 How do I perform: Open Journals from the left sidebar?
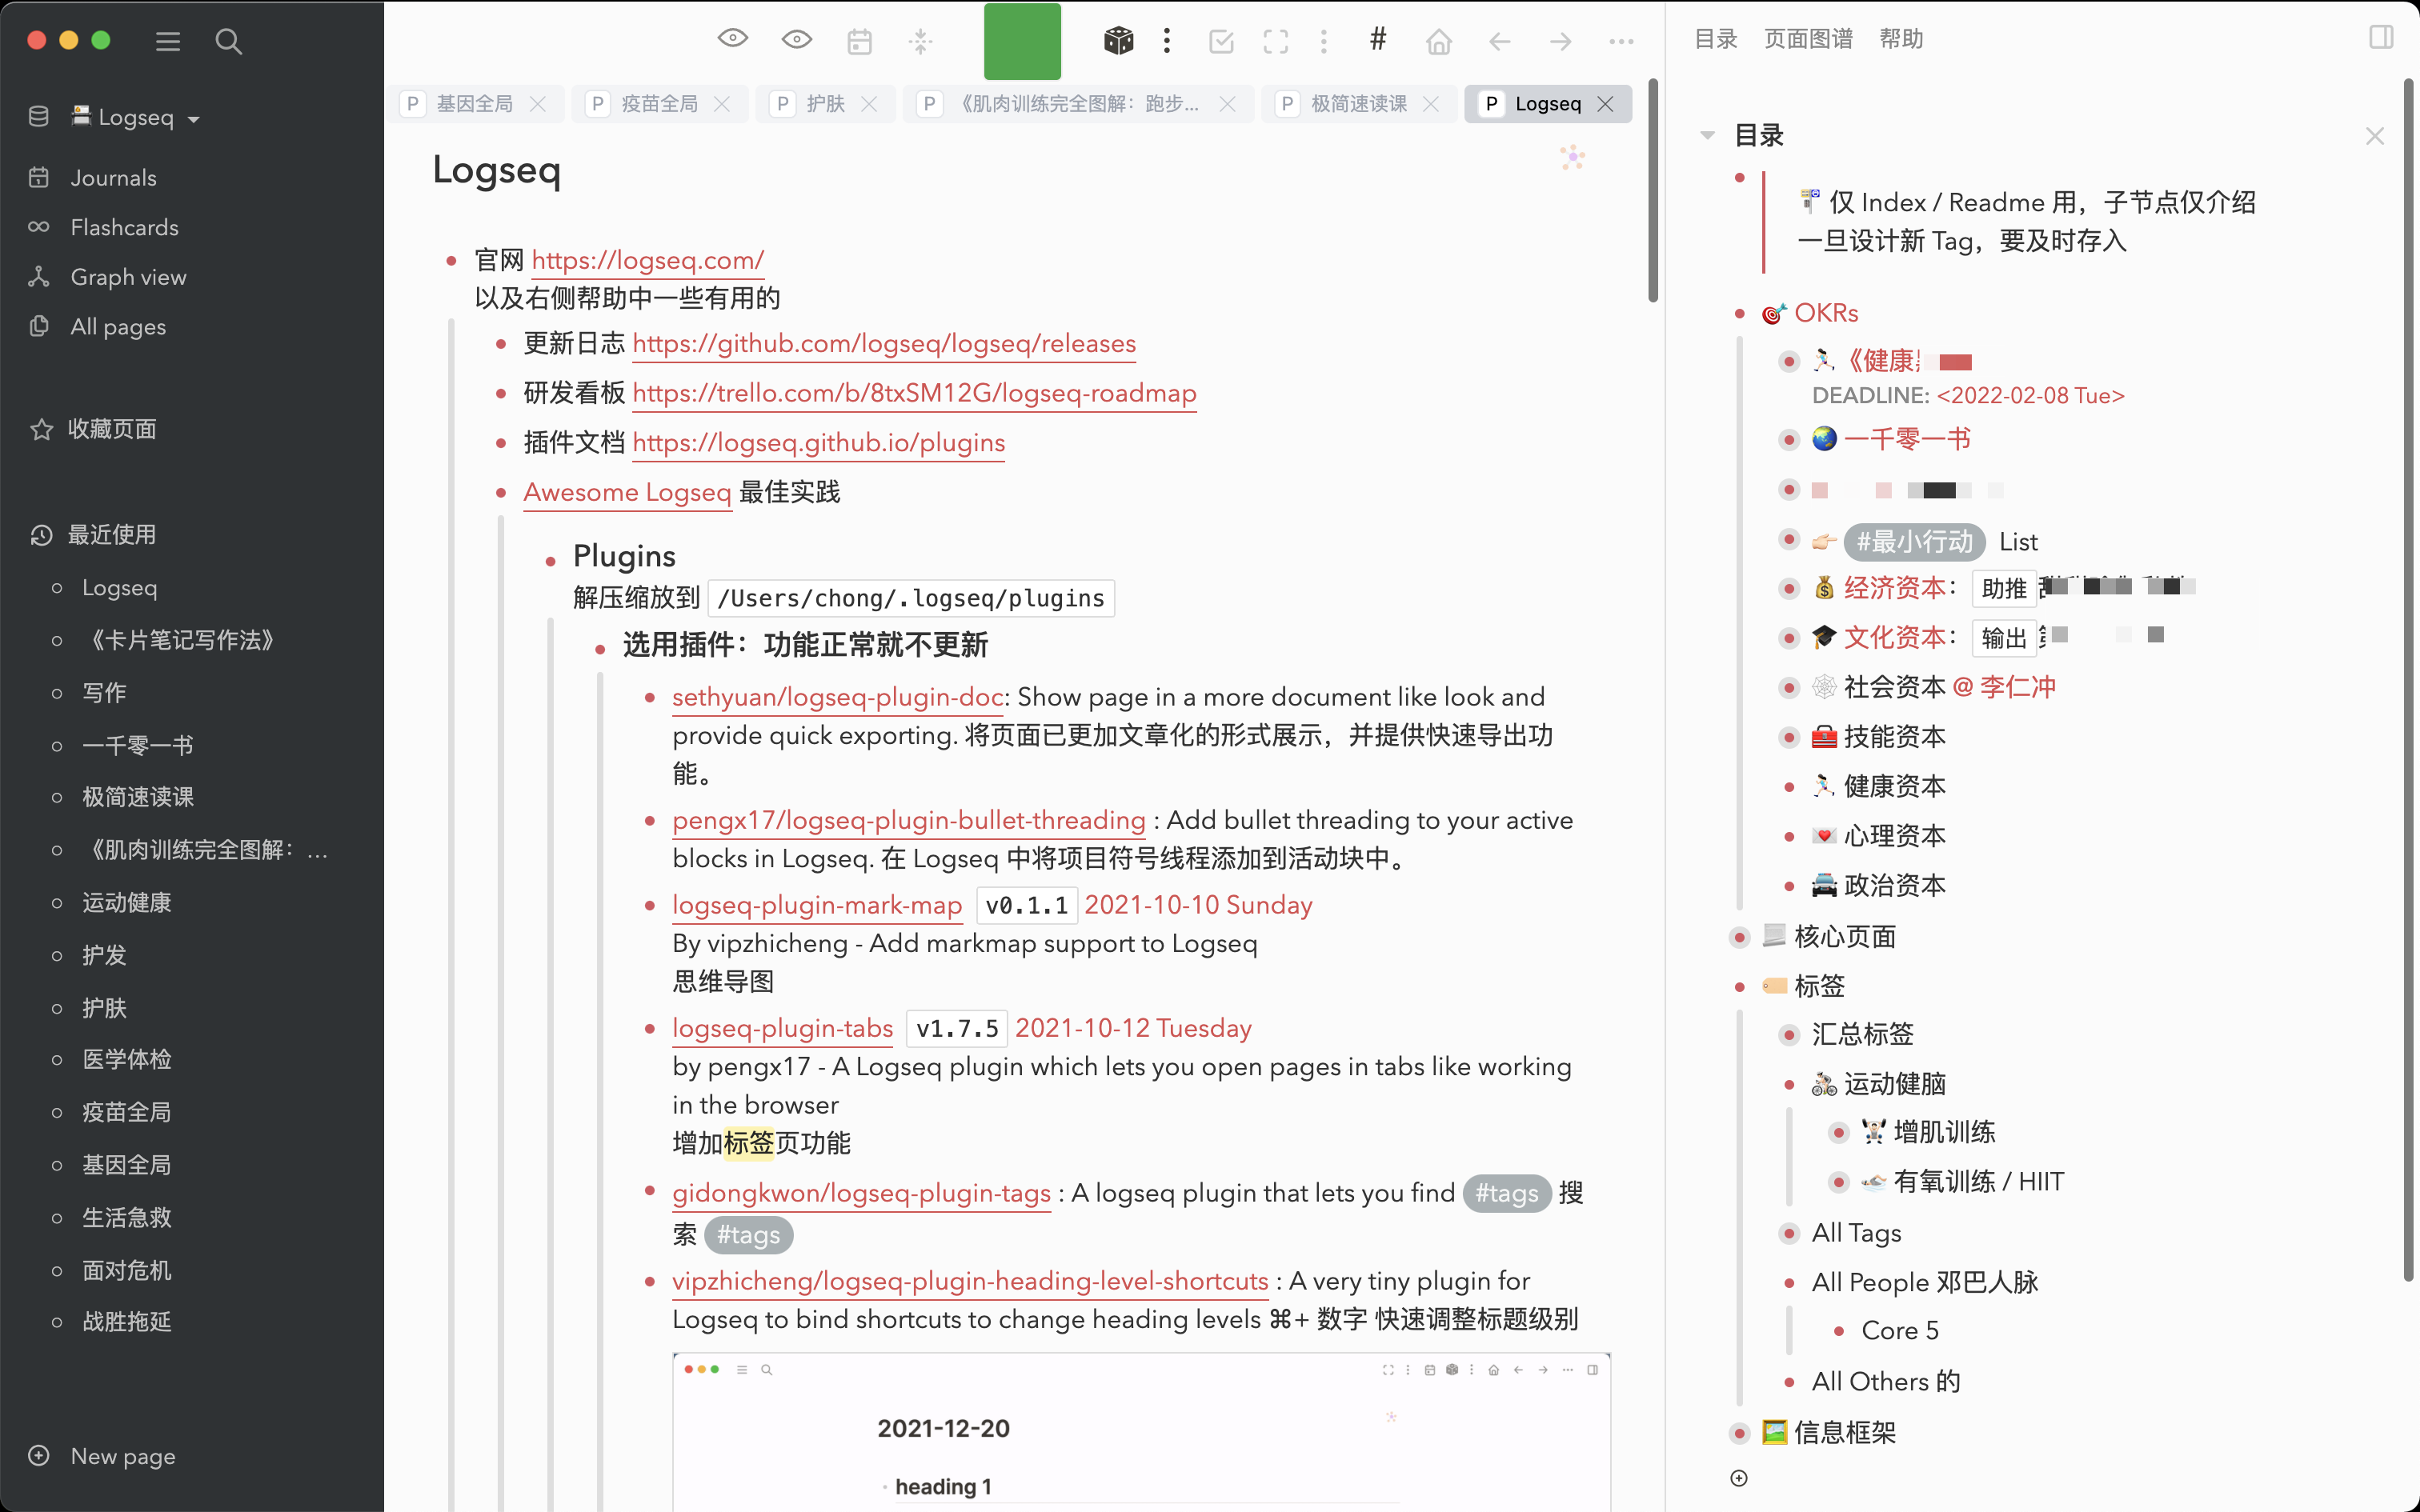coord(113,178)
